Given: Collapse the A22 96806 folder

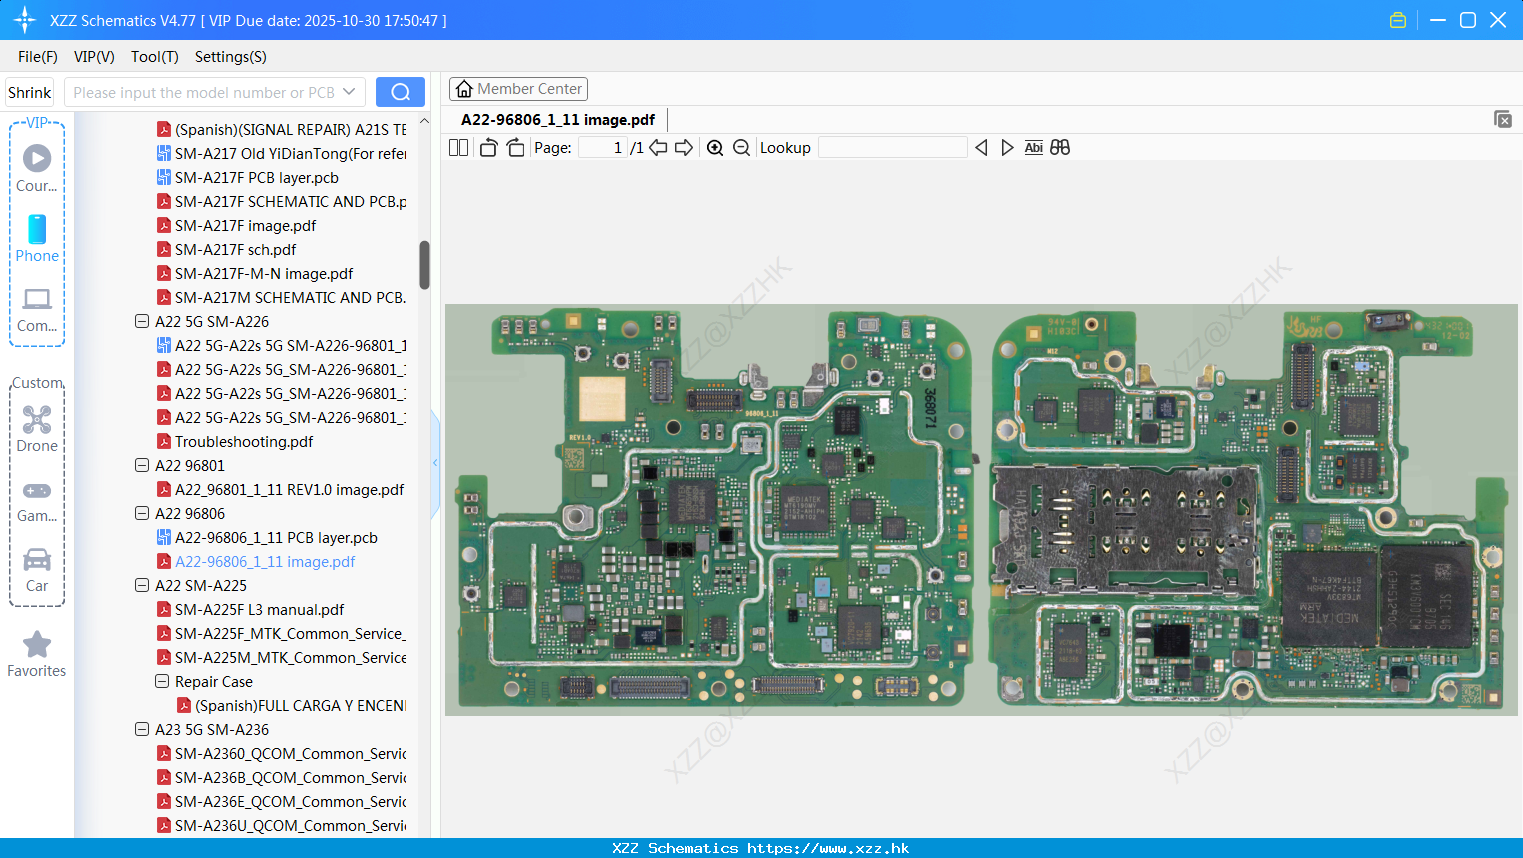Looking at the screenshot, I should click(142, 513).
